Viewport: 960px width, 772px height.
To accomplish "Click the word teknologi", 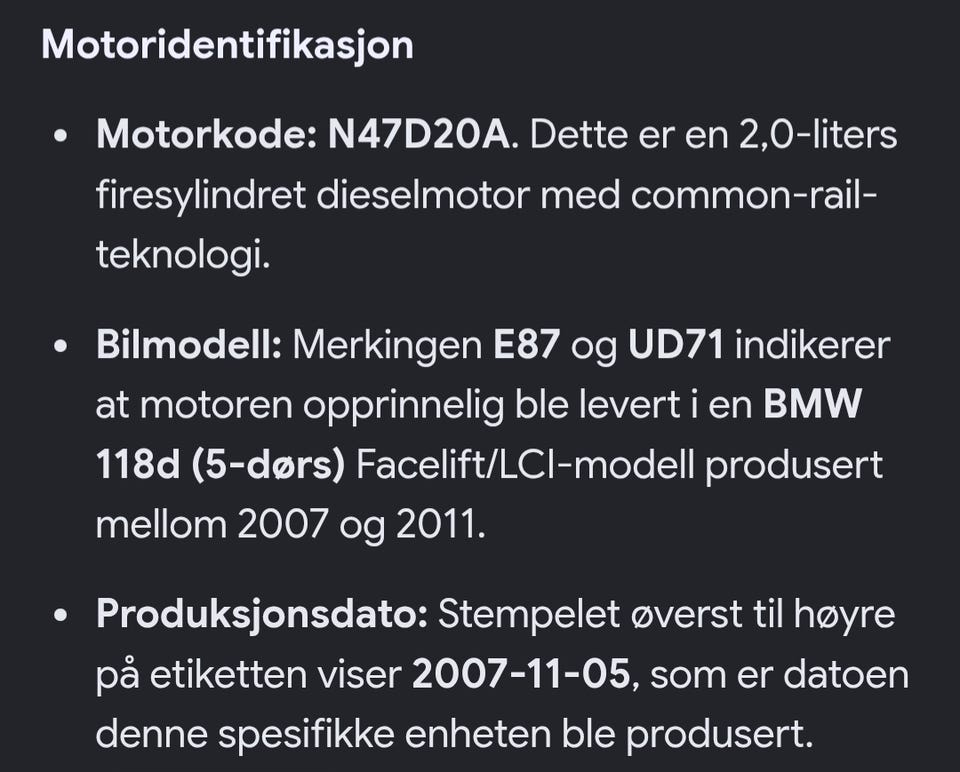I will [x=183, y=255].
